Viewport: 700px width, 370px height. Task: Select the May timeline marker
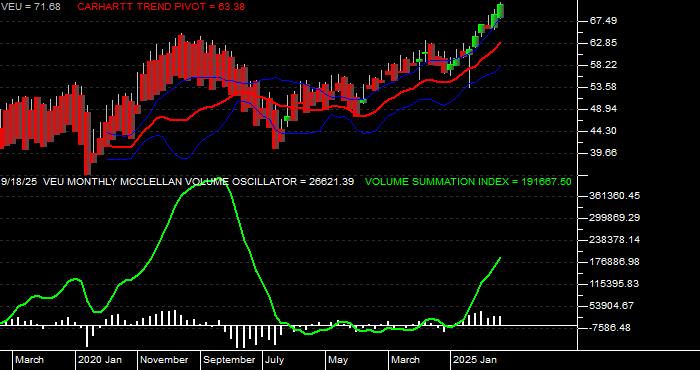[338, 360]
